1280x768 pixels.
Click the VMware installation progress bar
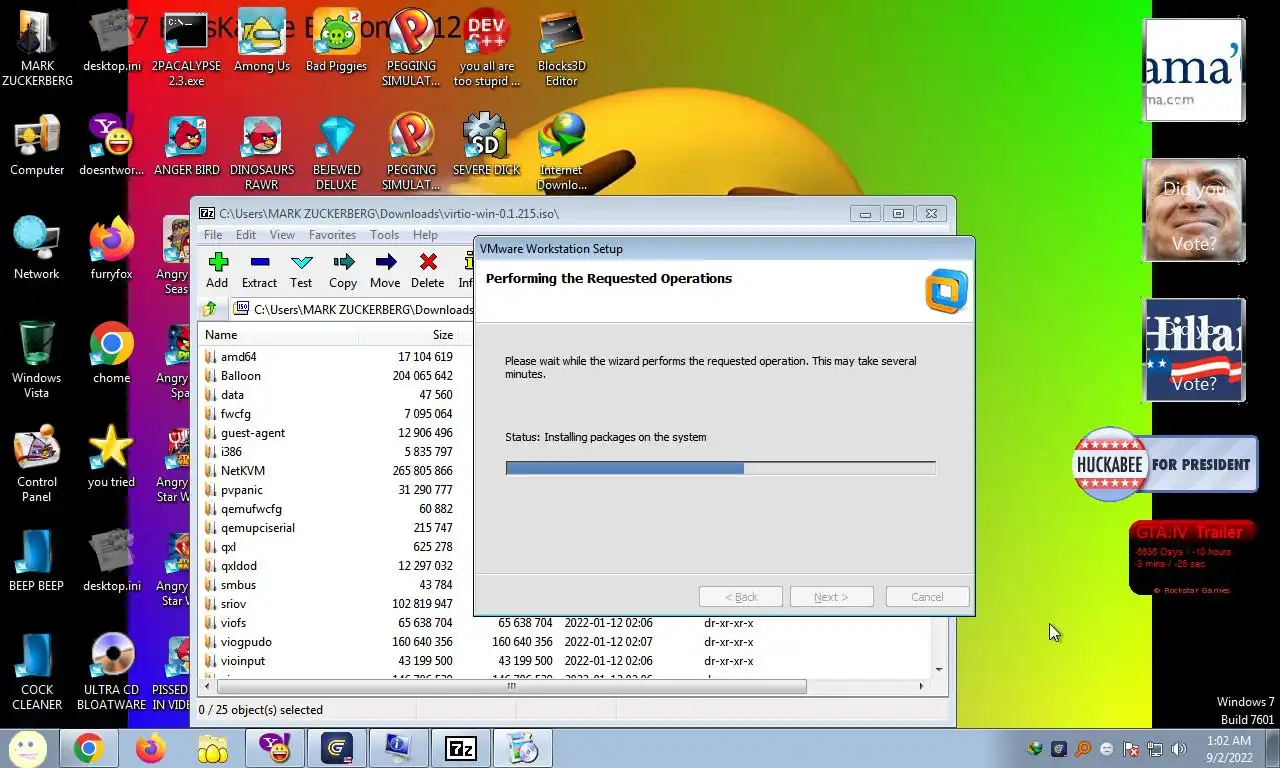tap(720, 468)
